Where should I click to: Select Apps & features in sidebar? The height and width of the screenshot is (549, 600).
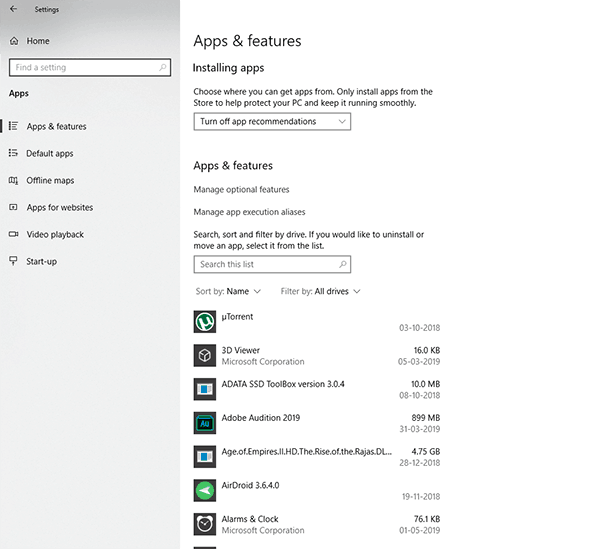(56, 126)
